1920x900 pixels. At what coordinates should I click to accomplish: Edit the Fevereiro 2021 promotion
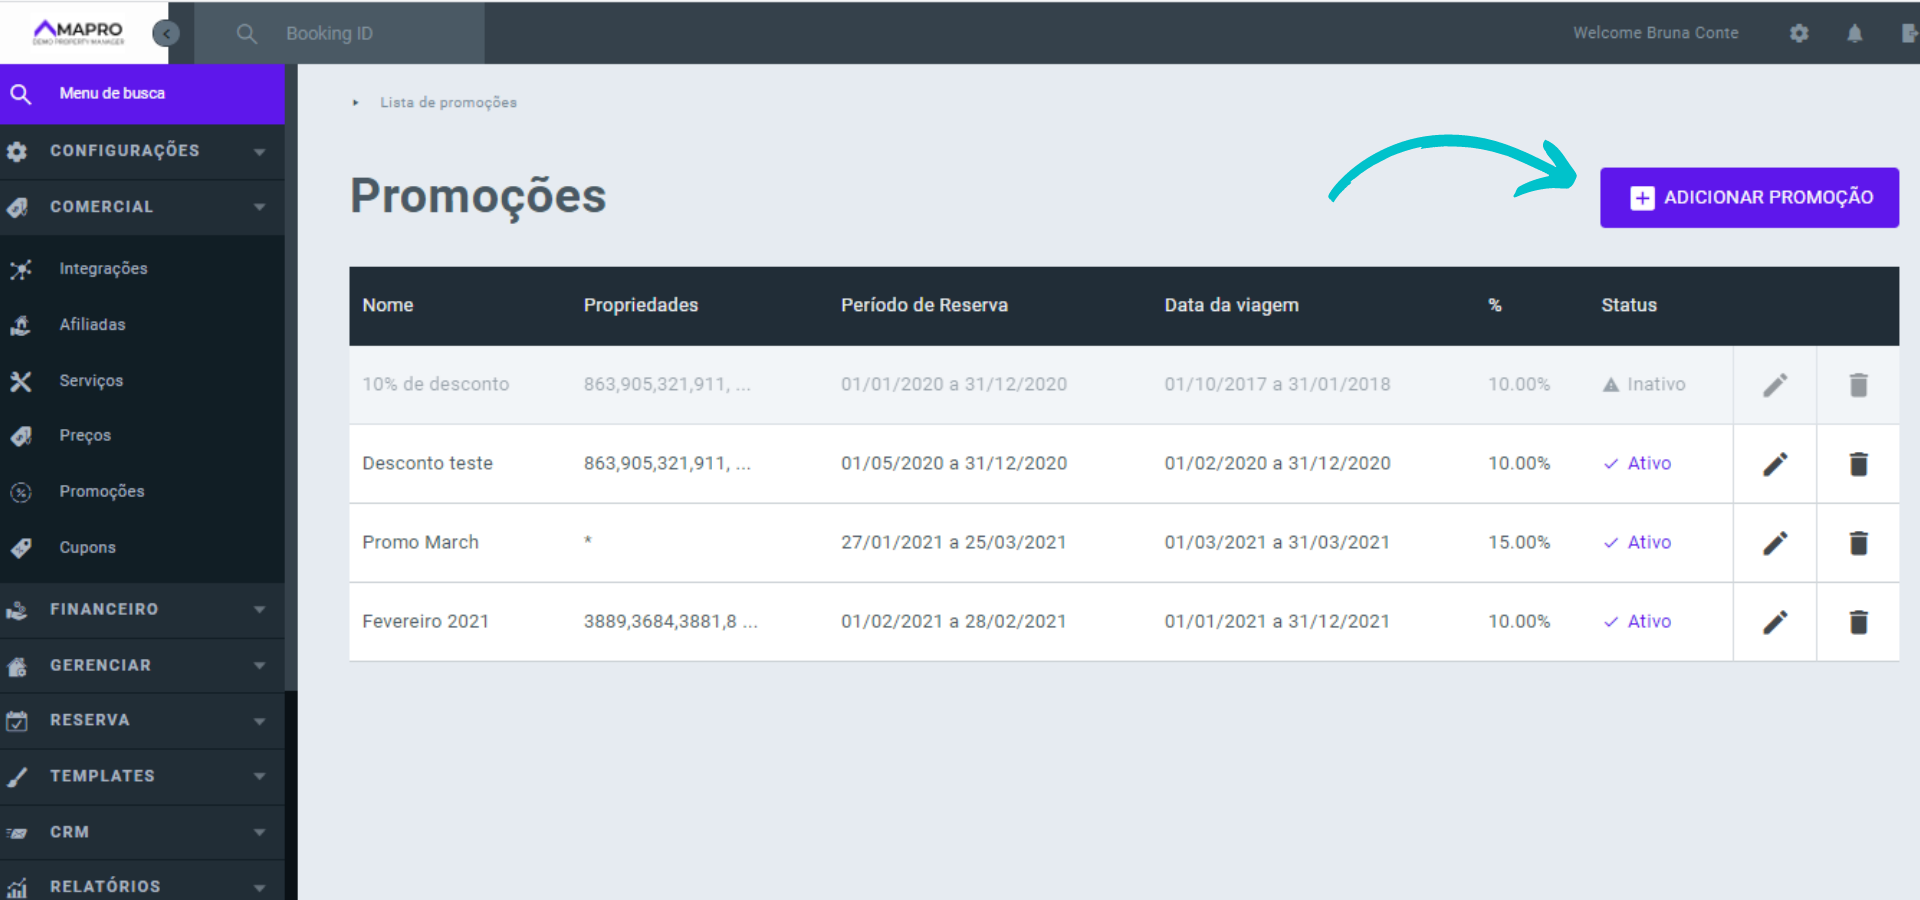point(1774,622)
